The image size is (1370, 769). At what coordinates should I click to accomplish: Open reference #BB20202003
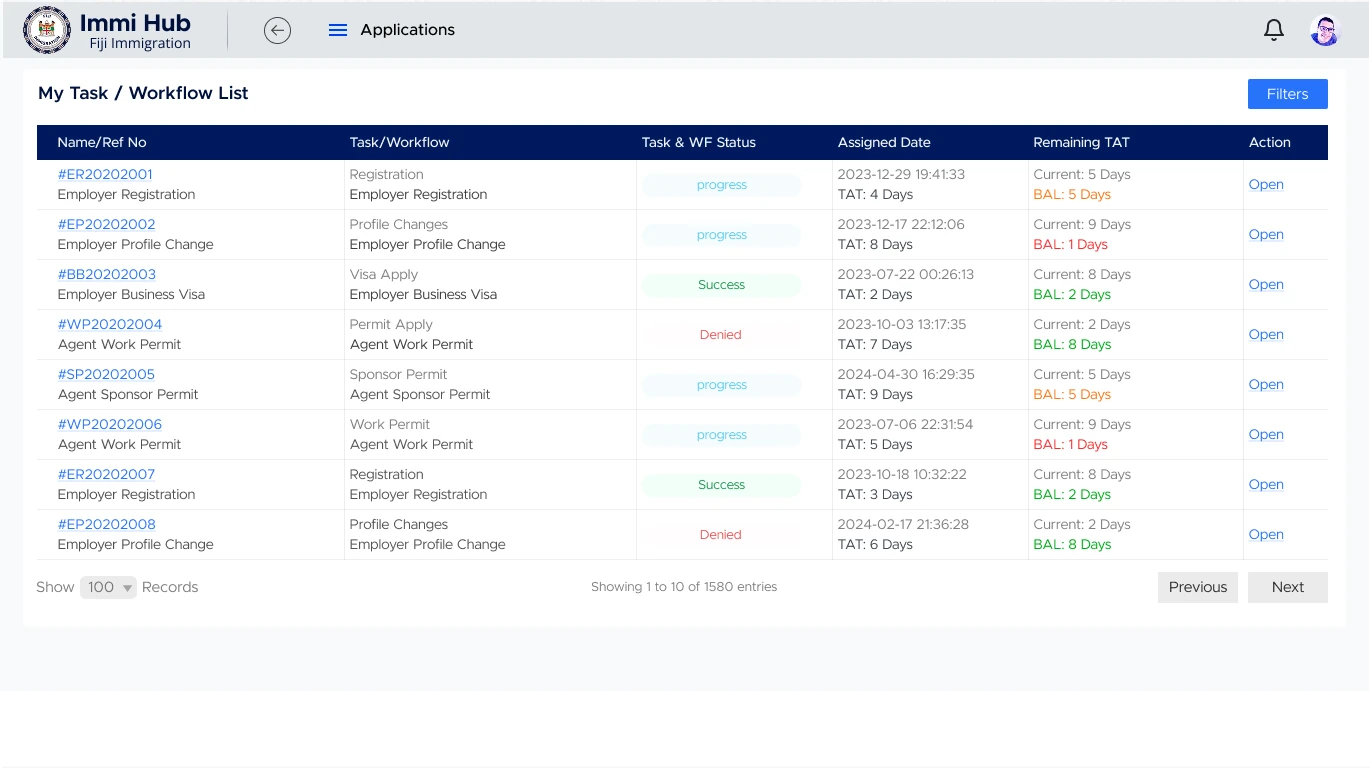pos(106,274)
